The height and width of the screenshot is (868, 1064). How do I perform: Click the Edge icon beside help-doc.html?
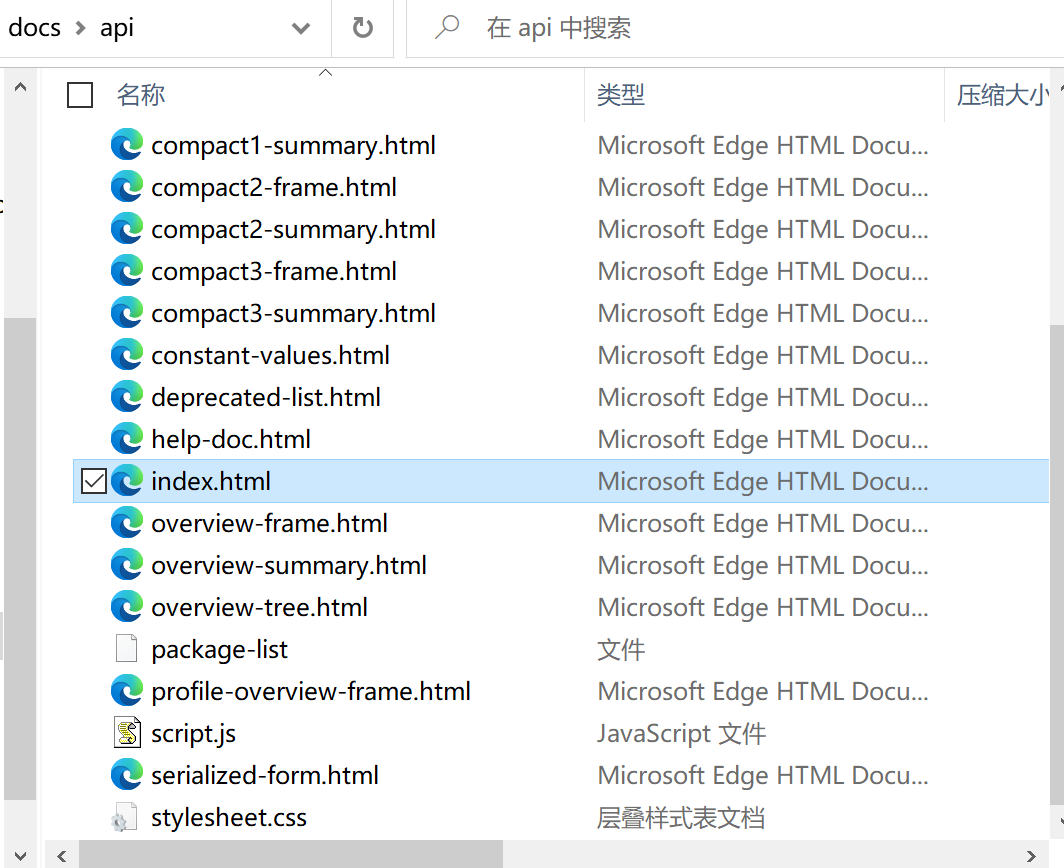point(127,439)
